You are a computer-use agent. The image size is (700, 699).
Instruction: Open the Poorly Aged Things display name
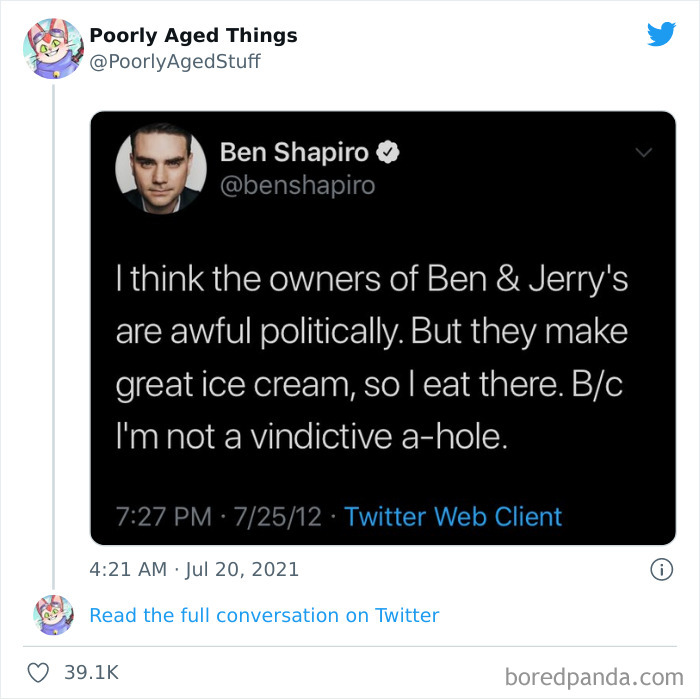pos(193,35)
